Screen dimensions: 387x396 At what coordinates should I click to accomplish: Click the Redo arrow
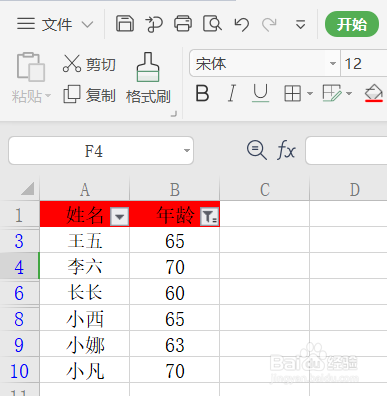point(269,25)
